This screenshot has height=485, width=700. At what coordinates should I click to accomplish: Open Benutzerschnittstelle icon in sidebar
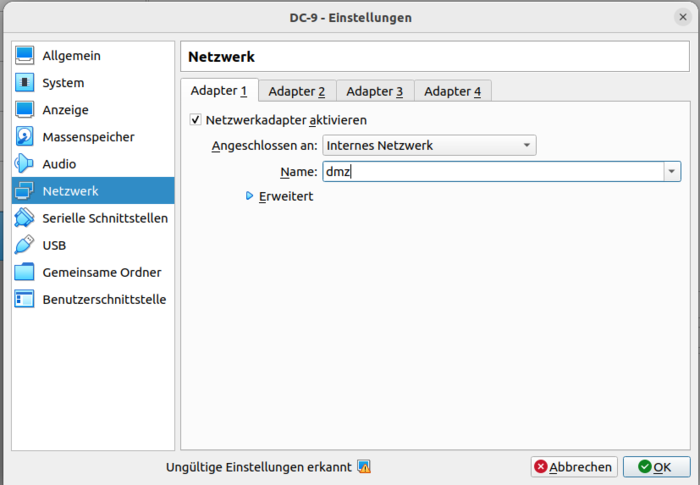click(25, 299)
